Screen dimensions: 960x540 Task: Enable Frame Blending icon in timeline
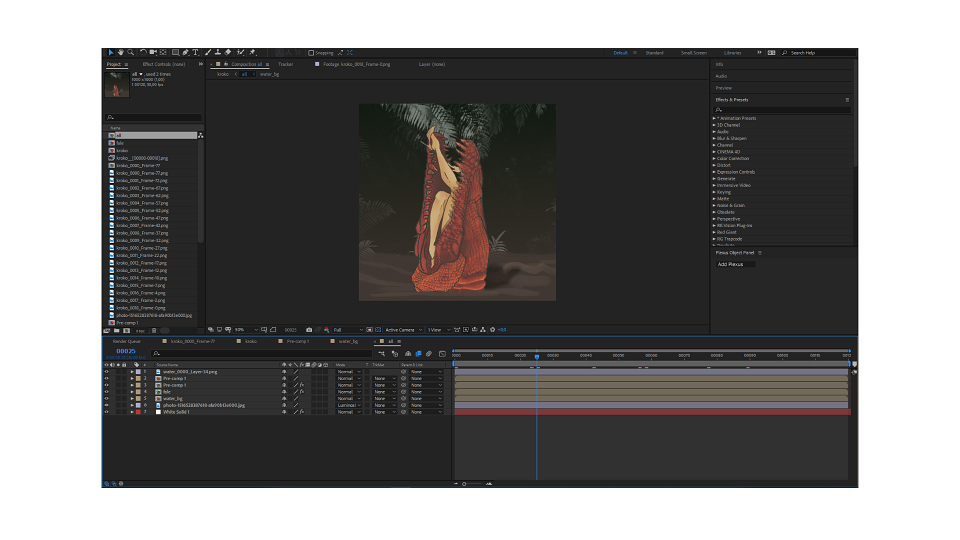(x=418, y=353)
